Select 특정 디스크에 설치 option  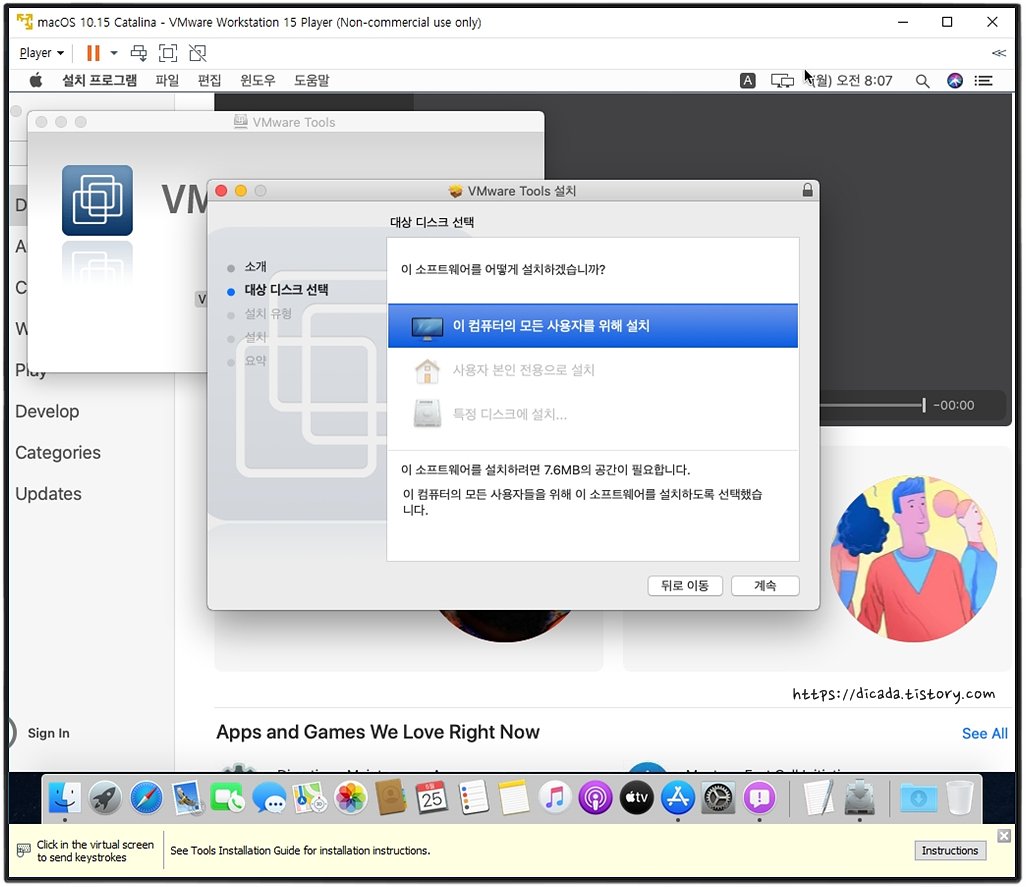point(593,414)
